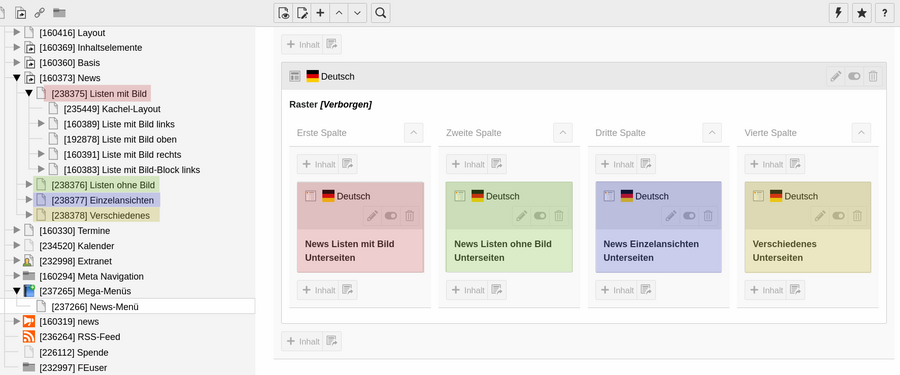Toggle visibility of the Raster Deutsch element

click(x=855, y=76)
